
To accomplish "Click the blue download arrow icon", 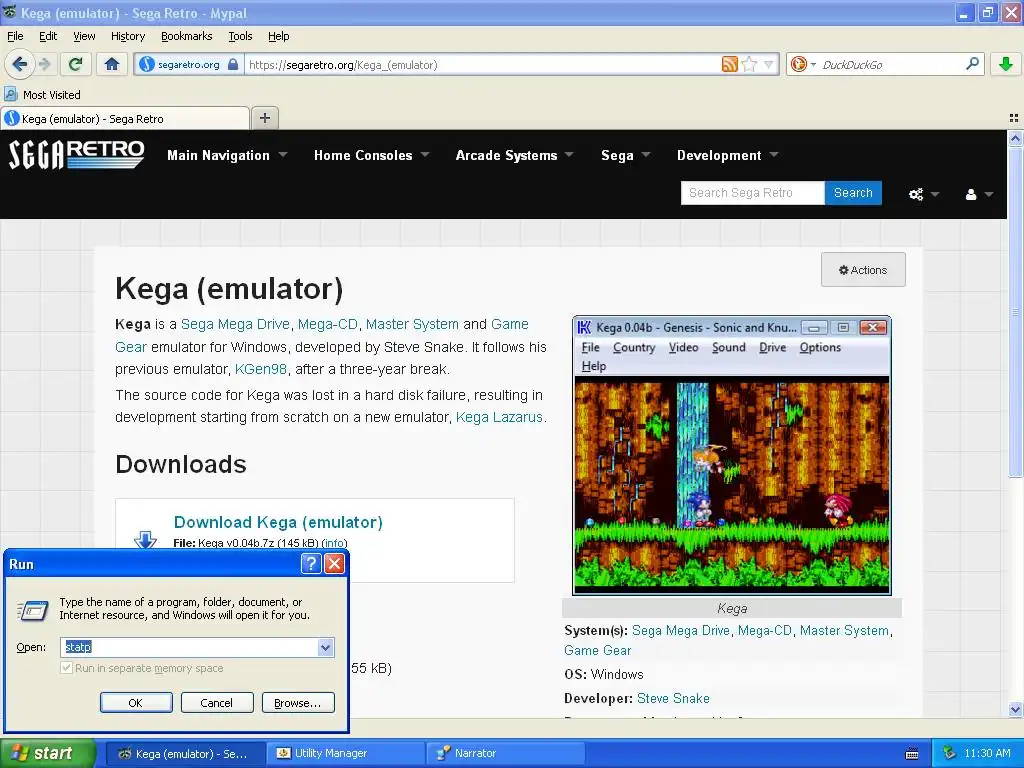I will [x=145, y=539].
